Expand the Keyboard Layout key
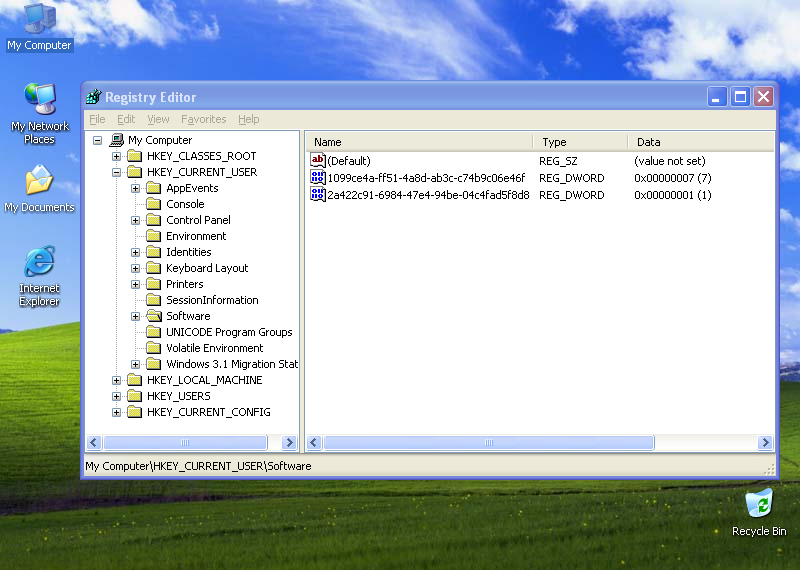Screen dimensions: 800x570 point(135,268)
